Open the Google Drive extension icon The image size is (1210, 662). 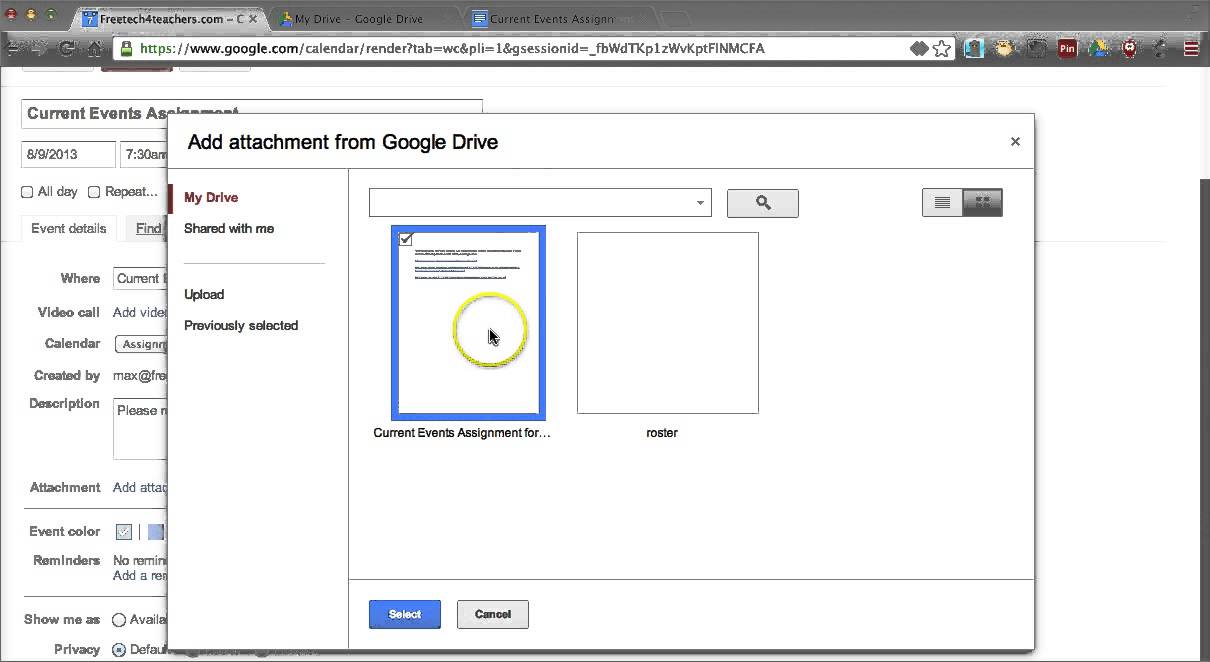pyautogui.click(x=1099, y=48)
